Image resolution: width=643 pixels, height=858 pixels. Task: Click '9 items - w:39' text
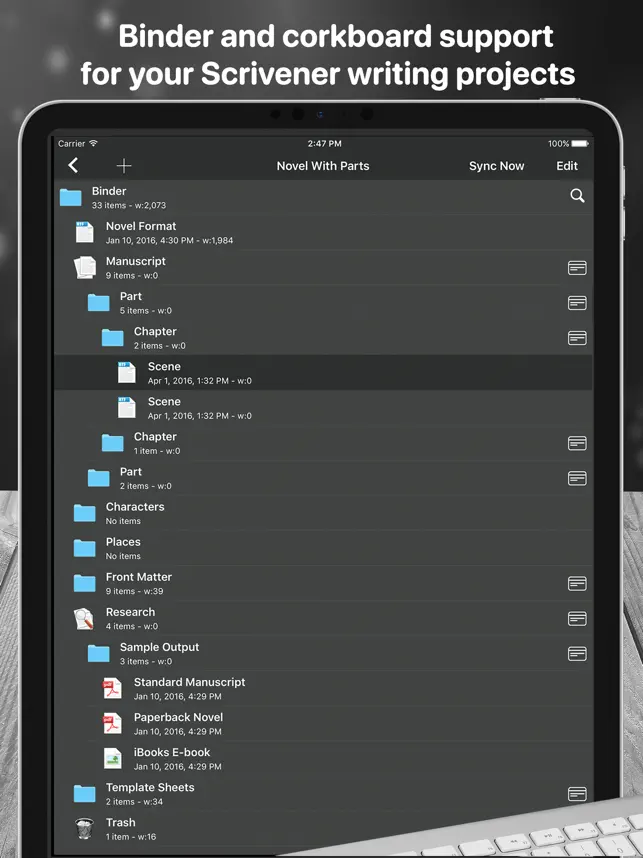pyautogui.click(x=134, y=591)
